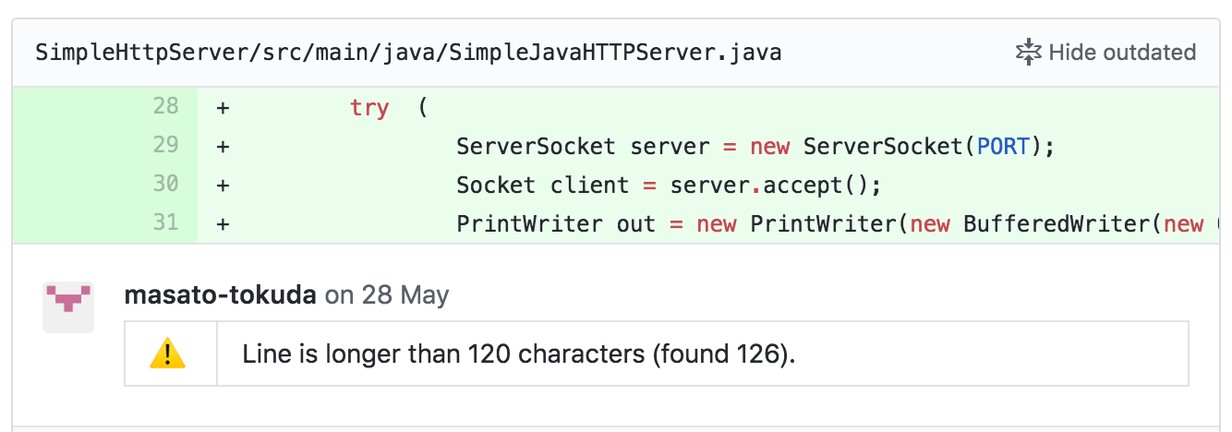Select line number 29 in diff
This screenshot has width=1232, height=432.
coord(166,145)
